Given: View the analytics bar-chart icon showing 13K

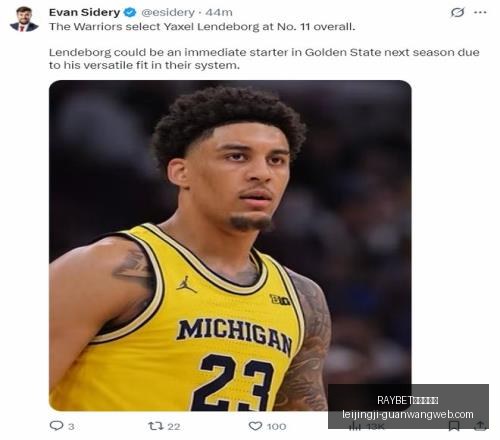Looking at the screenshot, I should point(355,426).
